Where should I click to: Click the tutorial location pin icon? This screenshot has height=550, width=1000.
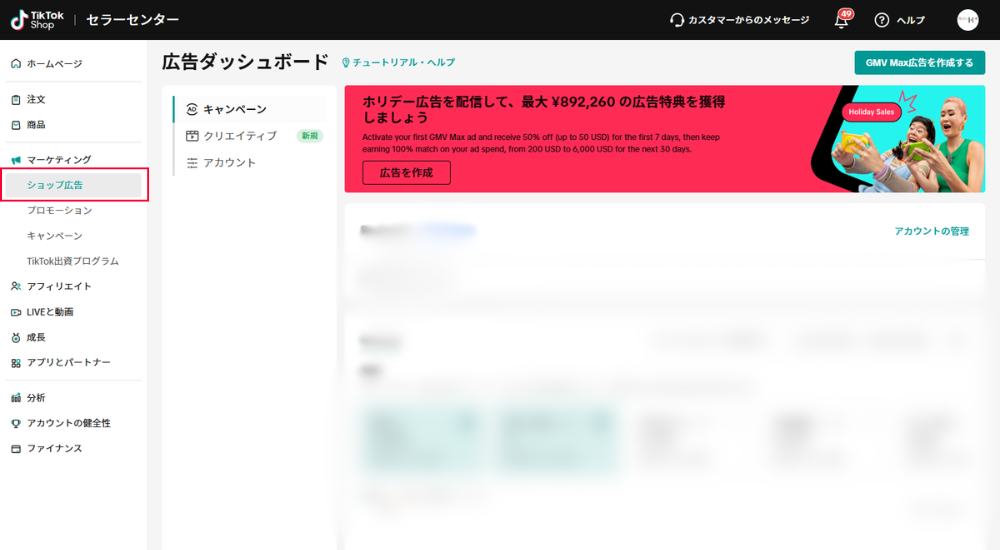tap(346, 63)
